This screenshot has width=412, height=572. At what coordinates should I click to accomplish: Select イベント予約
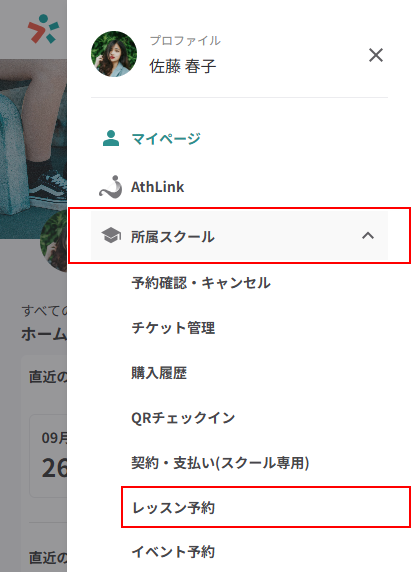(x=173, y=552)
